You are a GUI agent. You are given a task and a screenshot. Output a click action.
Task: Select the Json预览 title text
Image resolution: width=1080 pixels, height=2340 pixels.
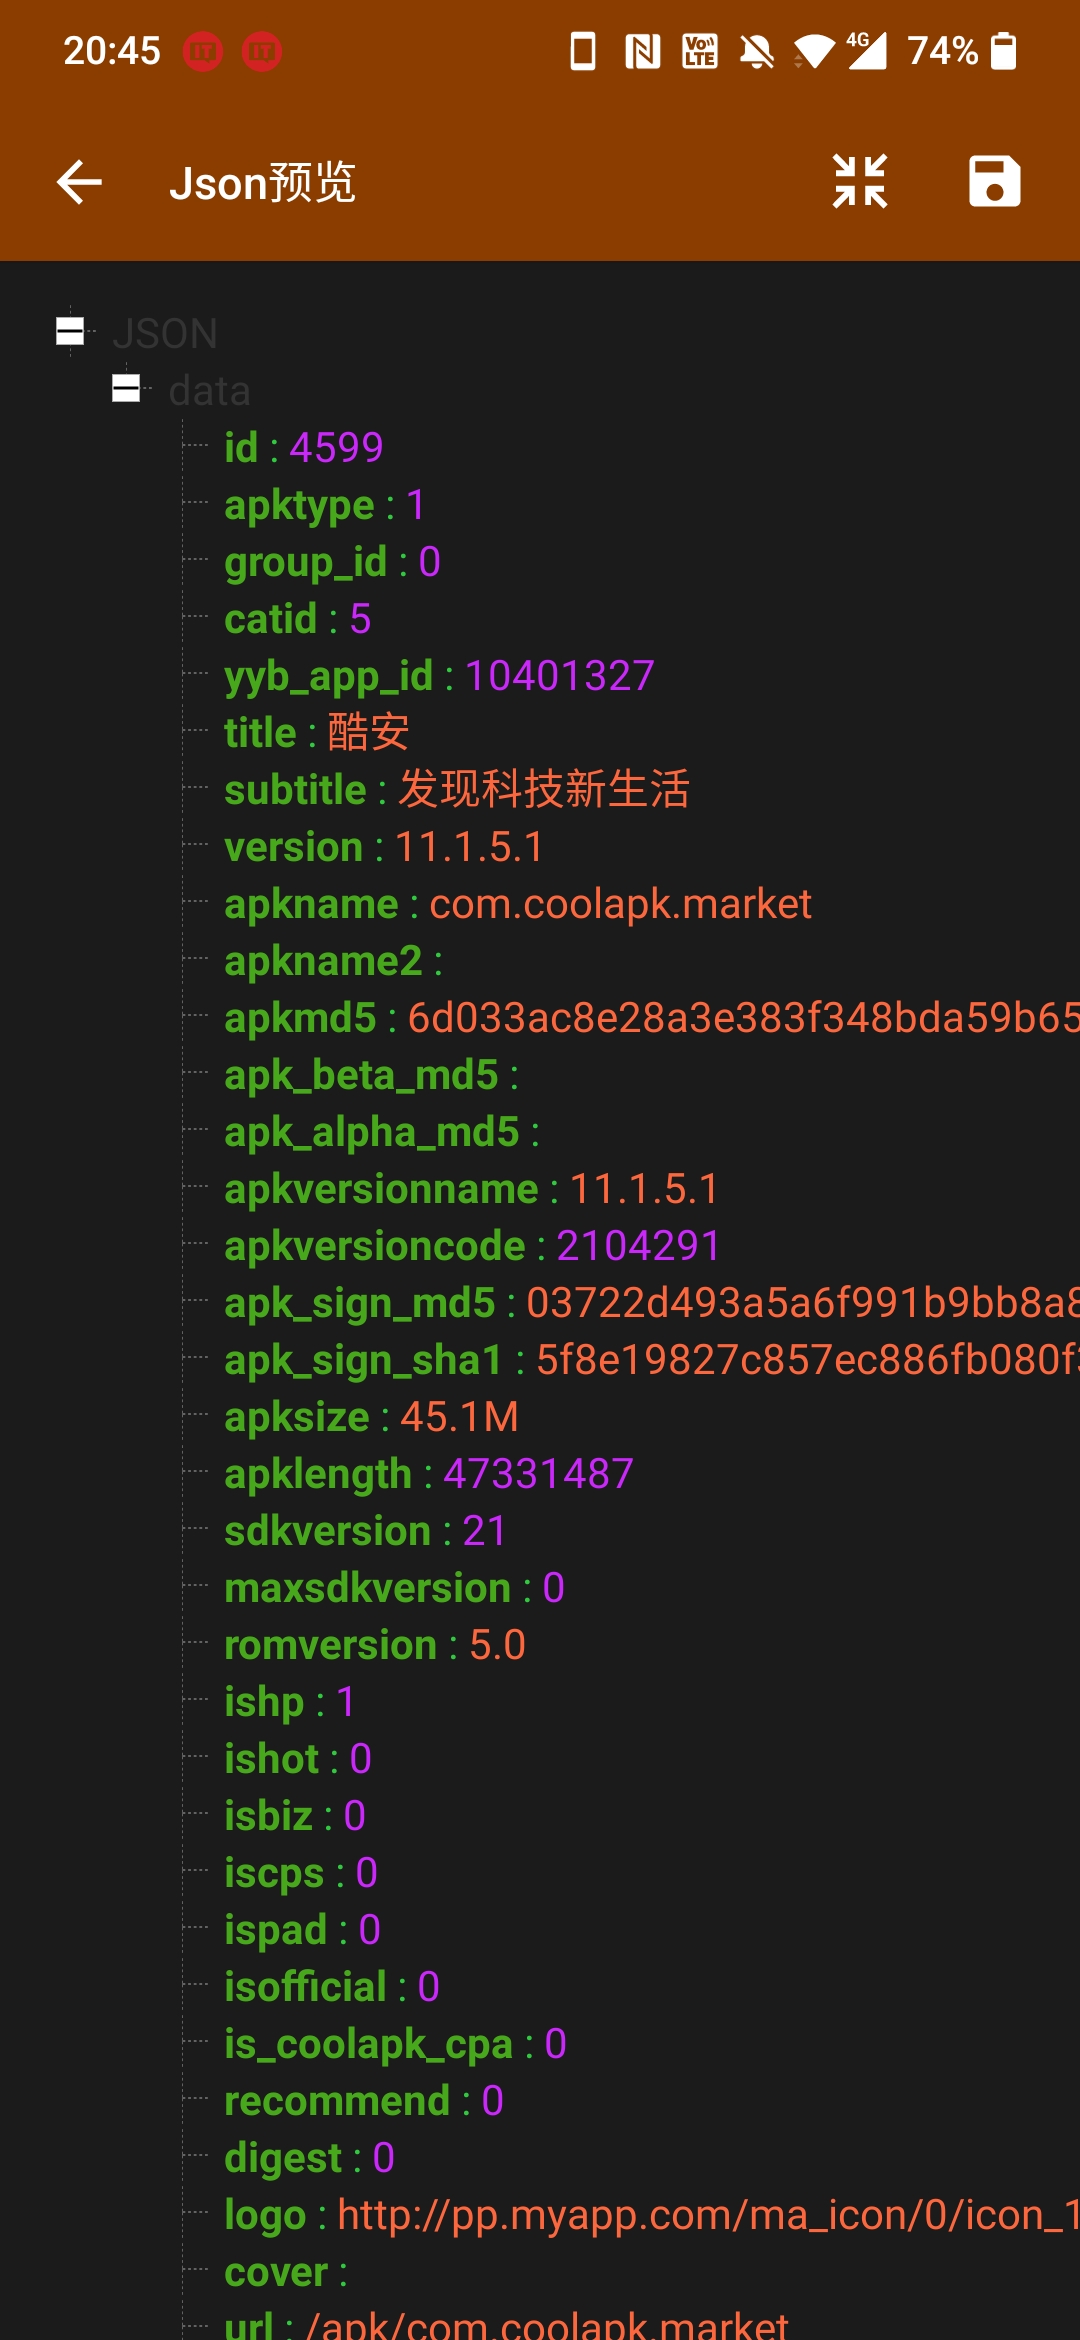click(263, 183)
